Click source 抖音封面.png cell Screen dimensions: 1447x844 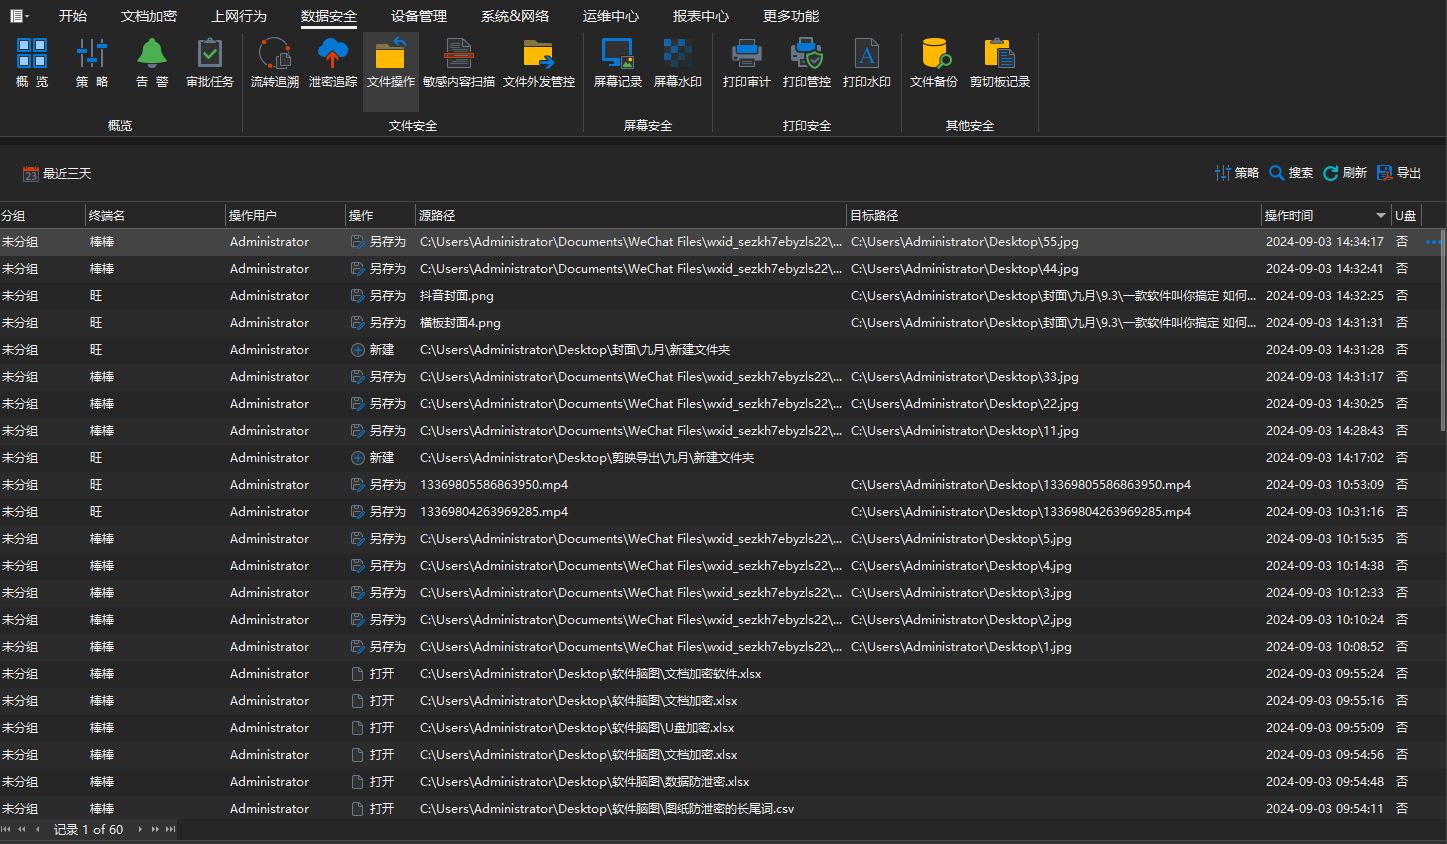click(x=457, y=296)
